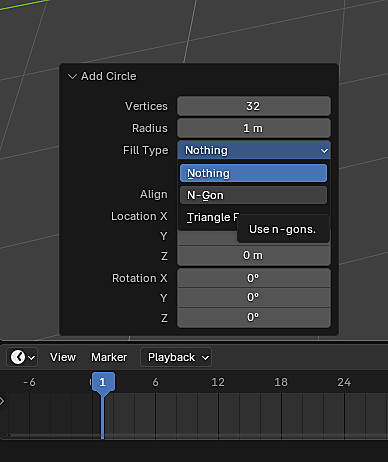Click frame -6 on timeline ruler
Image resolution: width=388 pixels, height=462 pixels.
pyautogui.click(x=29, y=382)
